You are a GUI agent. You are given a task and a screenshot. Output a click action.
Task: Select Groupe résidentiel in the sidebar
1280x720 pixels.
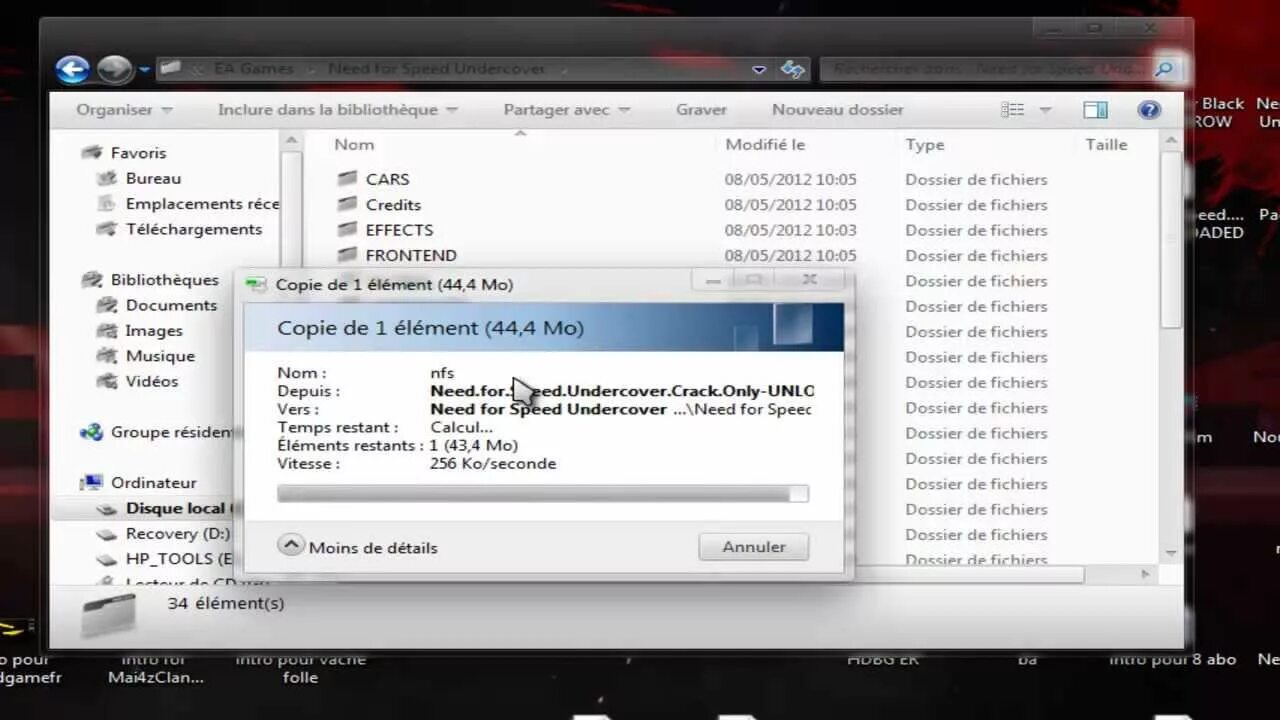click(x=171, y=433)
